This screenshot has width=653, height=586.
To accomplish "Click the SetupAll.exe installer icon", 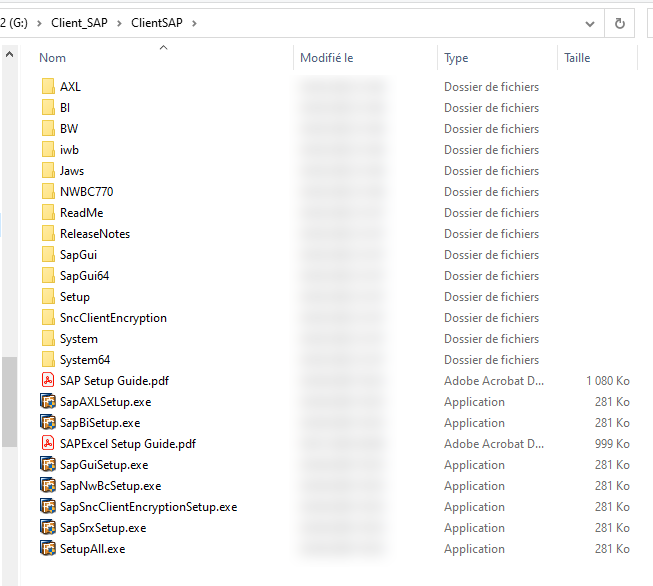I will click(48, 549).
